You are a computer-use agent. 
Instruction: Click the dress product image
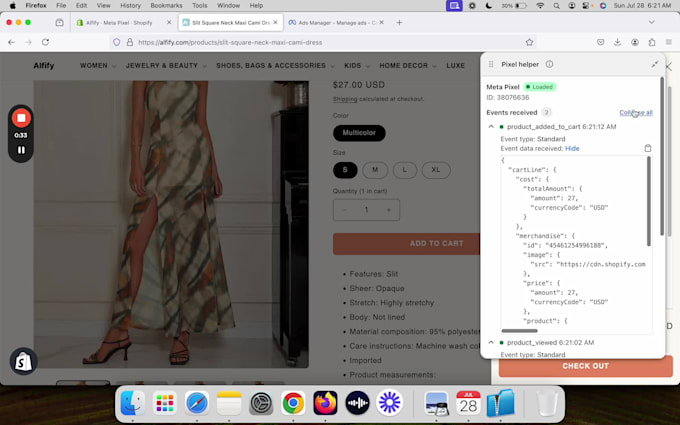(171, 224)
